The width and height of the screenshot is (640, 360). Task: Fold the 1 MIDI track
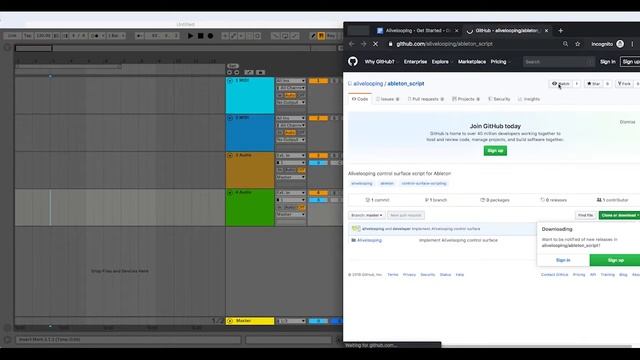(230, 81)
